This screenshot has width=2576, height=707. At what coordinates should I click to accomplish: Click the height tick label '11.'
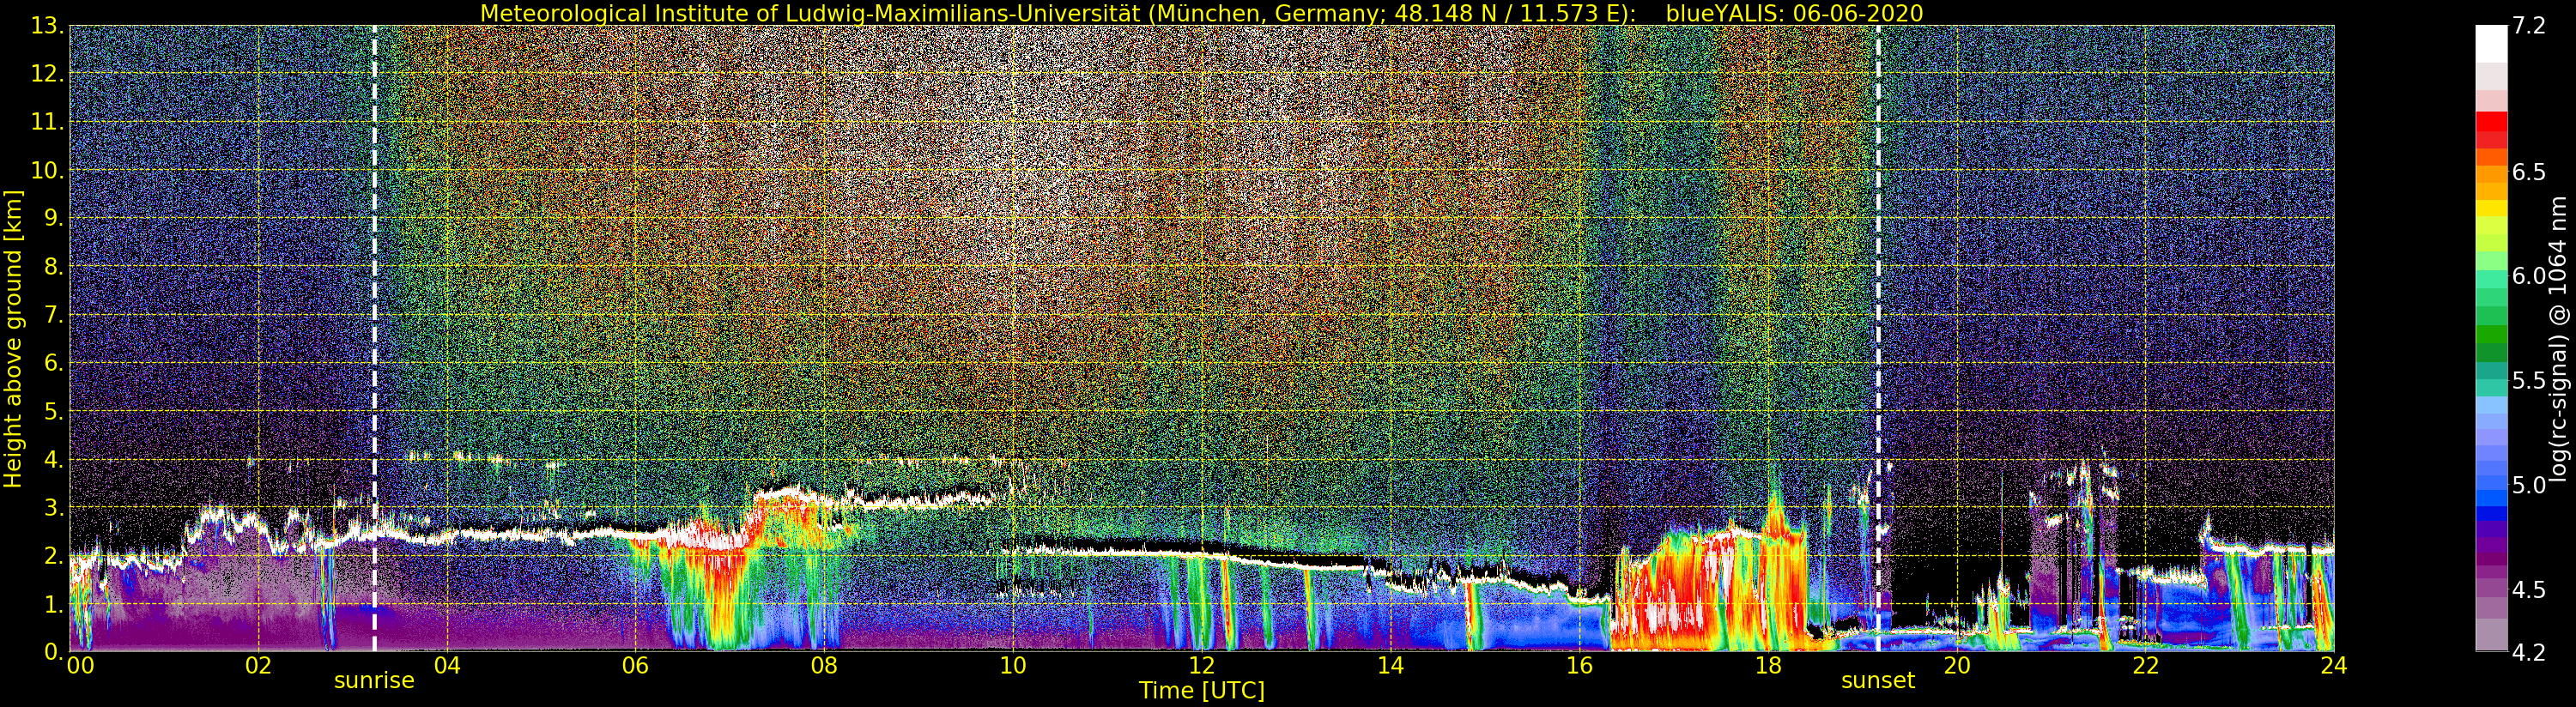pos(48,122)
